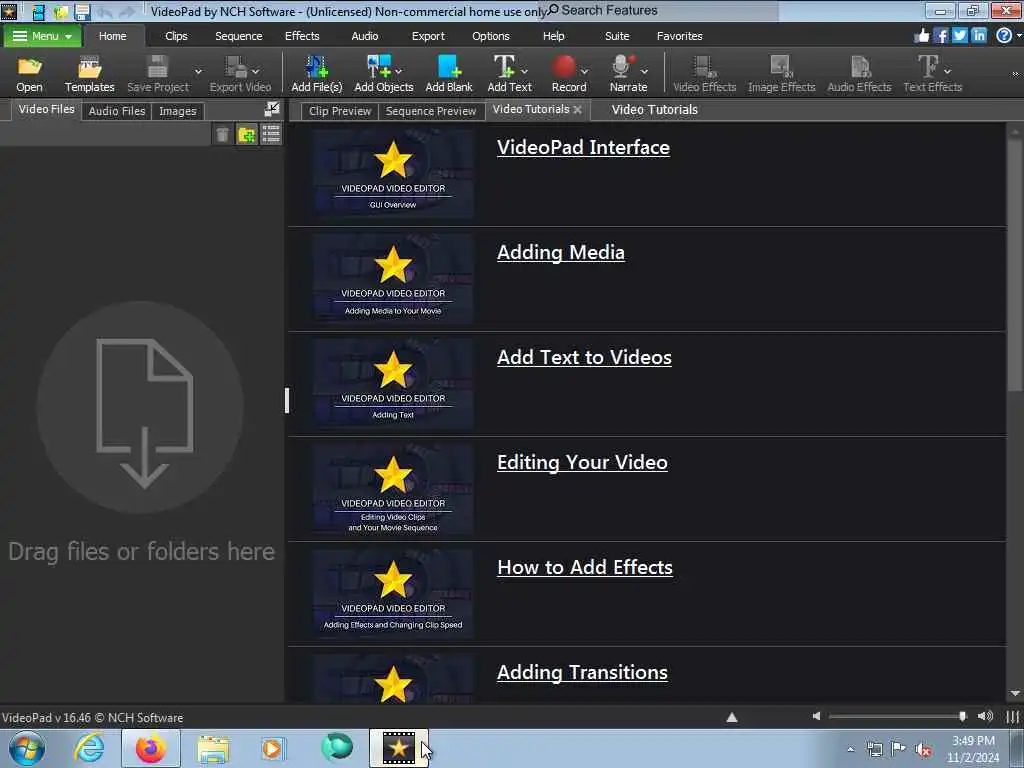Open the VideoPad Interface tutorial link
Screen dimensions: 1024x768
tap(583, 148)
